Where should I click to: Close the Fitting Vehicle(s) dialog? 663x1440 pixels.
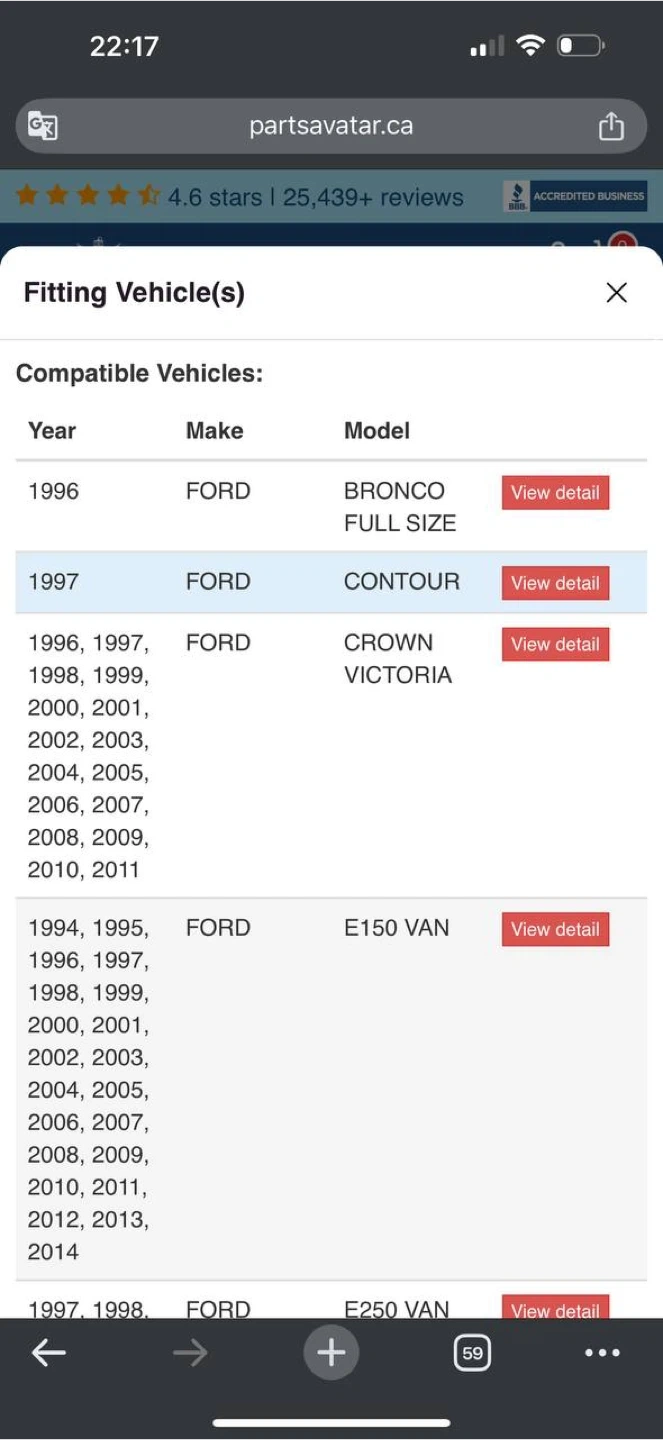pyautogui.click(x=616, y=292)
